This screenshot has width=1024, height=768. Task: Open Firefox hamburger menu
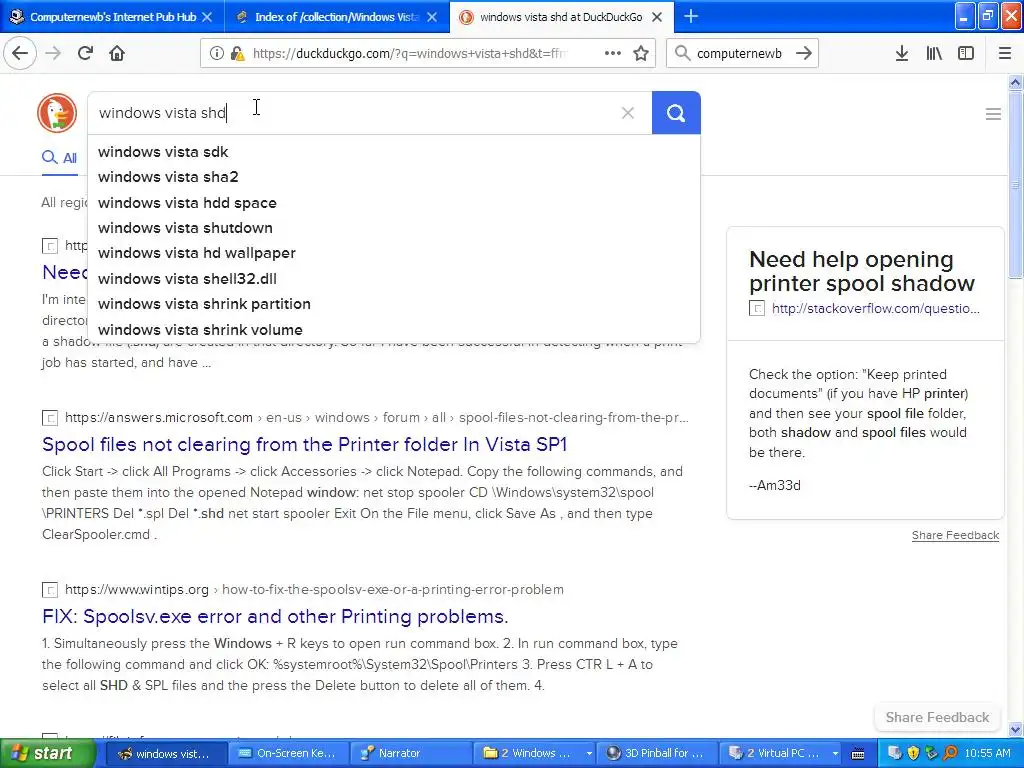pyautogui.click(x=1005, y=53)
